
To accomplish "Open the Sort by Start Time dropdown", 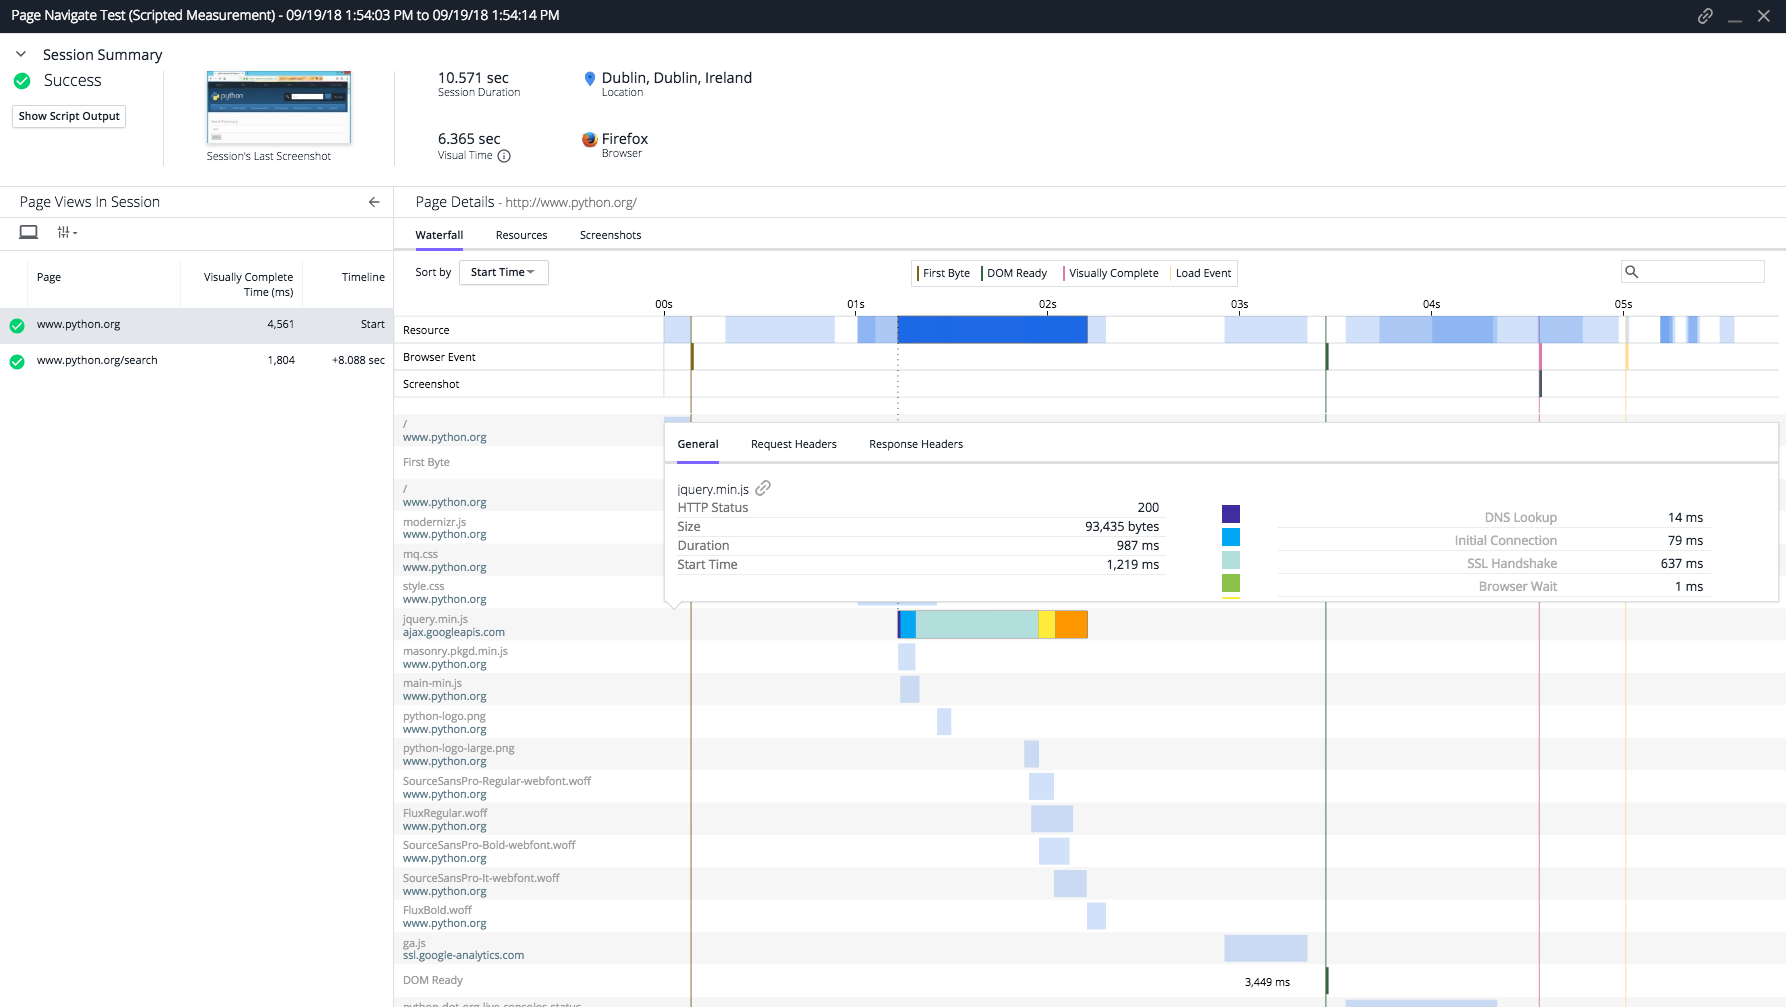I will point(503,272).
